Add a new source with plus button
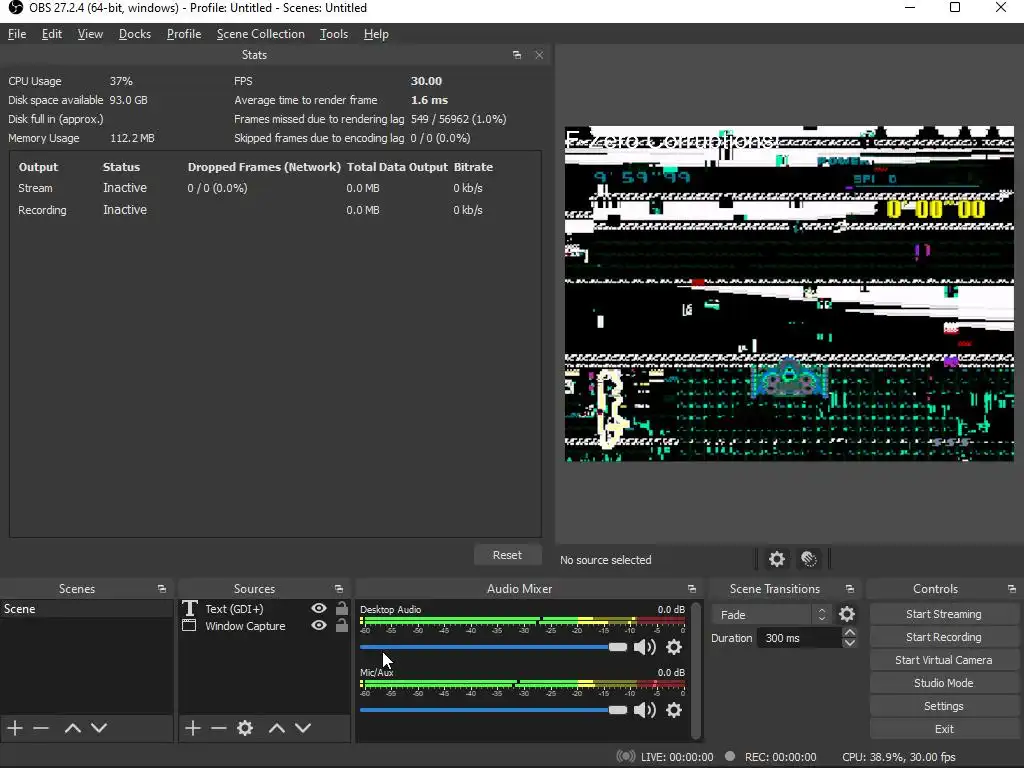 [x=192, y=728]
